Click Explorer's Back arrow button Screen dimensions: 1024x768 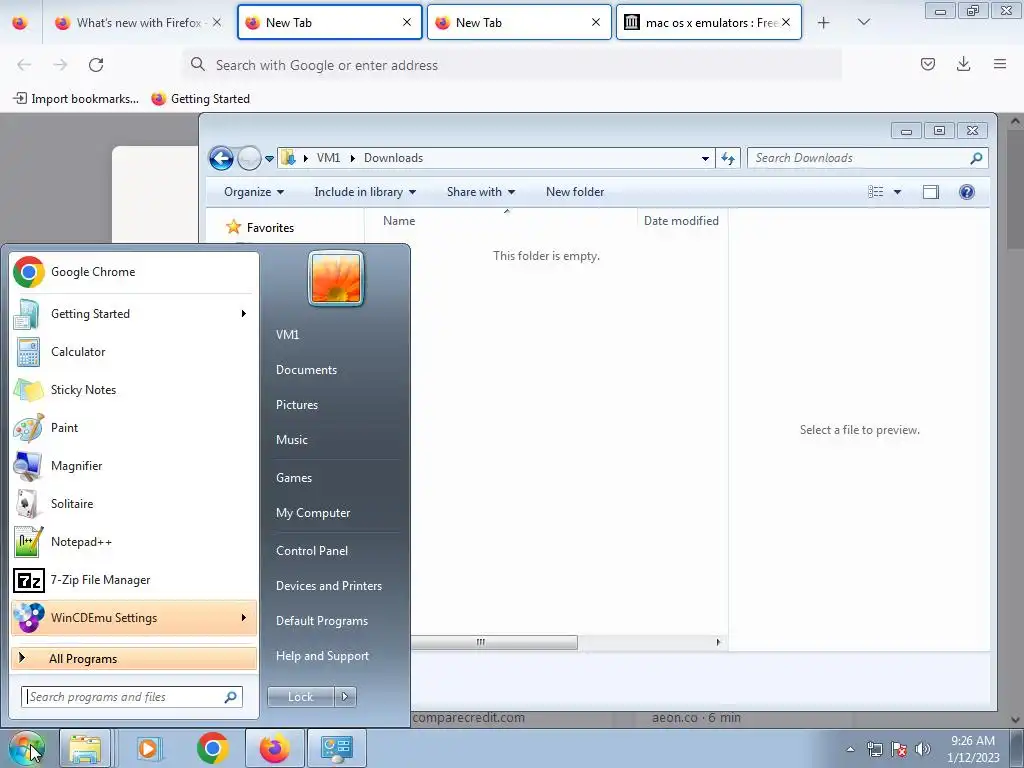pyautogui.click(x=221, y=158)
